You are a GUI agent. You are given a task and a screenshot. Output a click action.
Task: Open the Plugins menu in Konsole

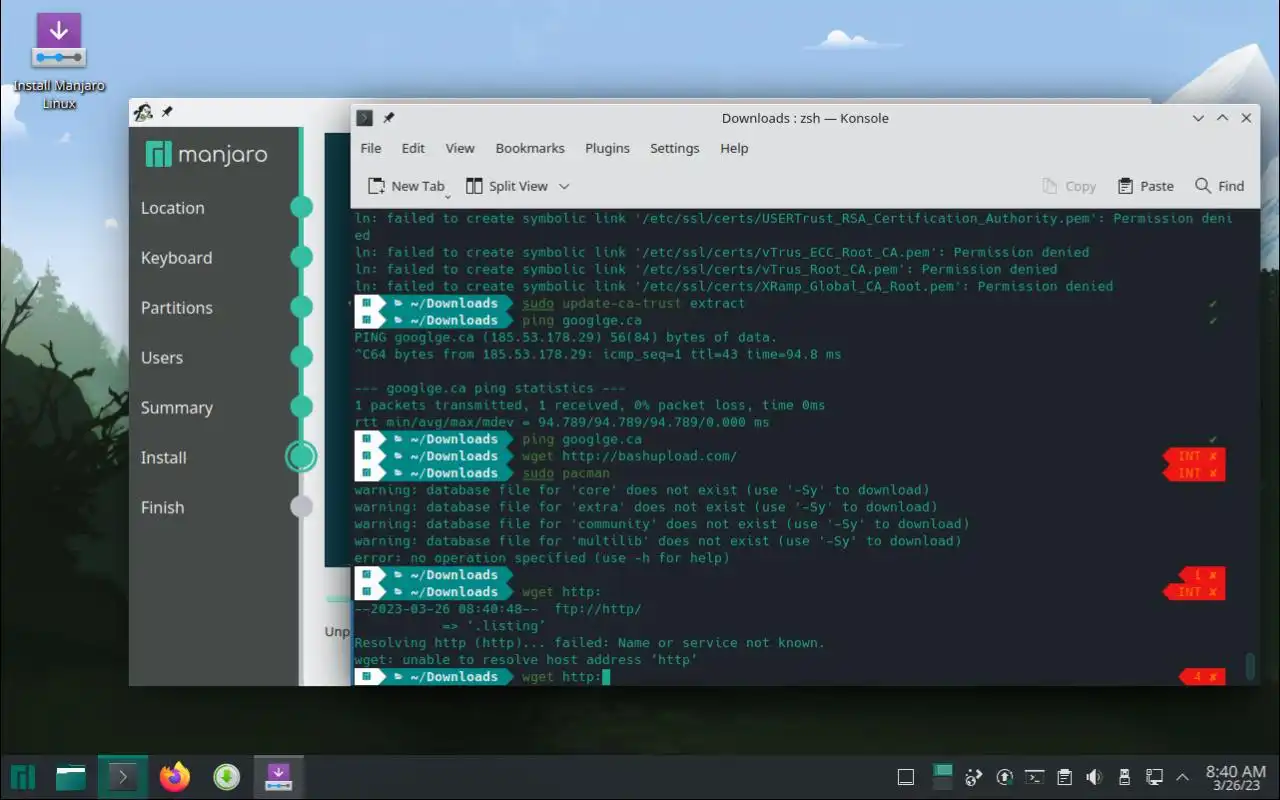tap(607, 148)
